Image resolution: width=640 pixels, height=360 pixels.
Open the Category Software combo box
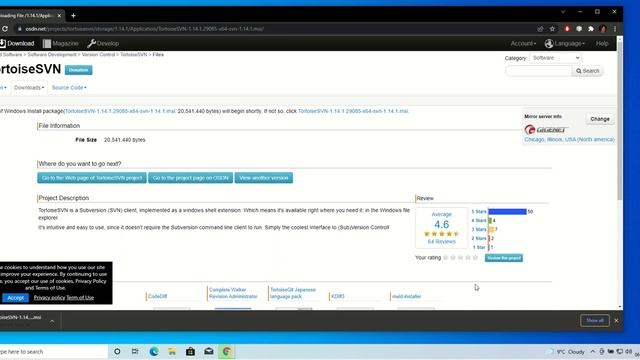coord(556,58)
